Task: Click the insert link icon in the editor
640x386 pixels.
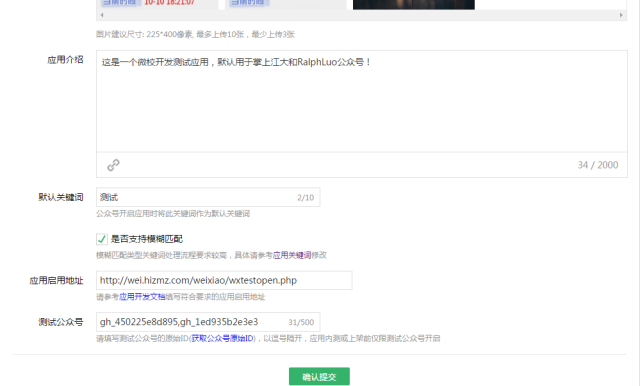Action: [113, 165]
